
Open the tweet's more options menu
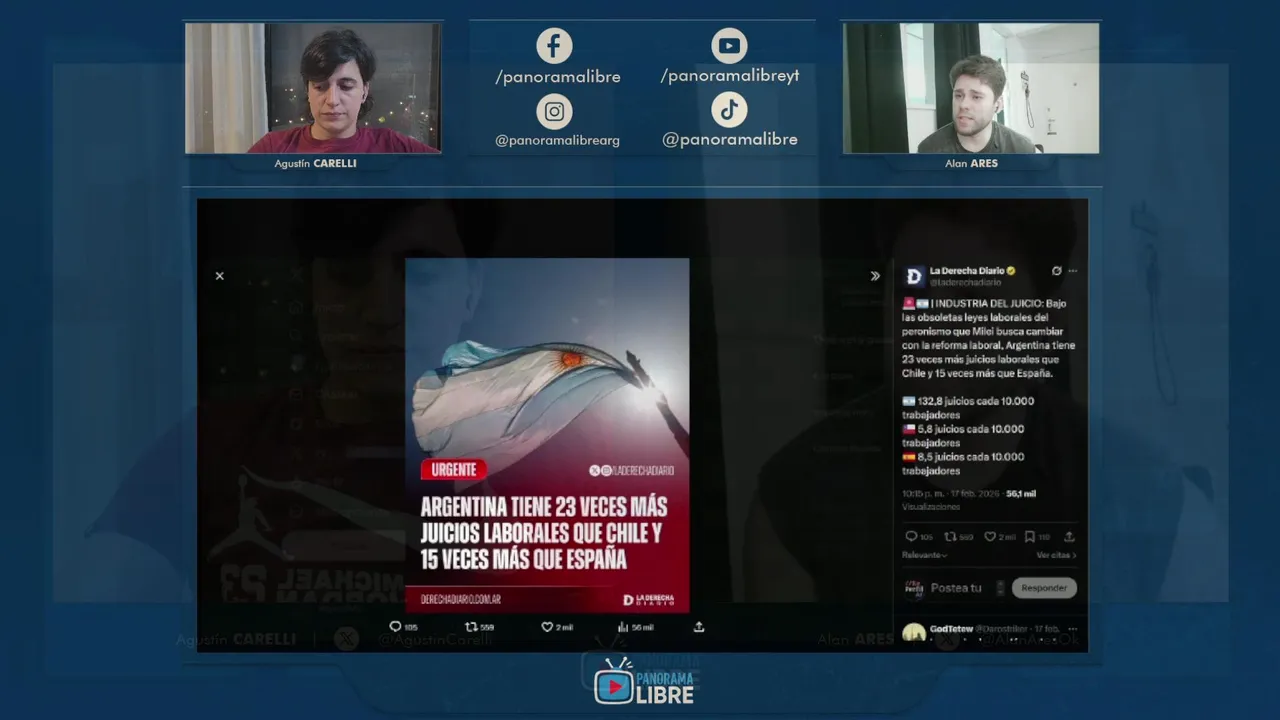pyautogui.click(x=1073, y=271)
